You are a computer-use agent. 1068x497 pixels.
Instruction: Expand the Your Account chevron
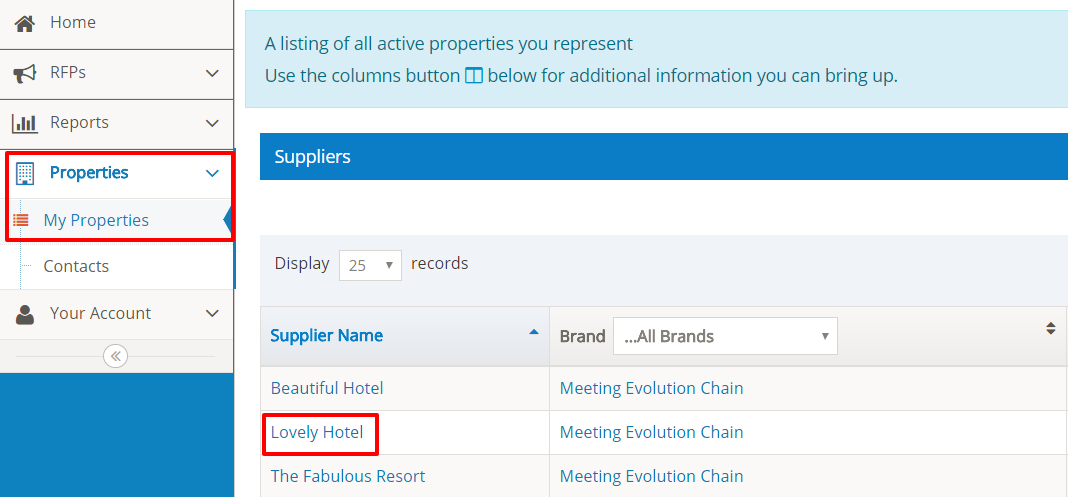pyautogui.click(x=212, y=314)
